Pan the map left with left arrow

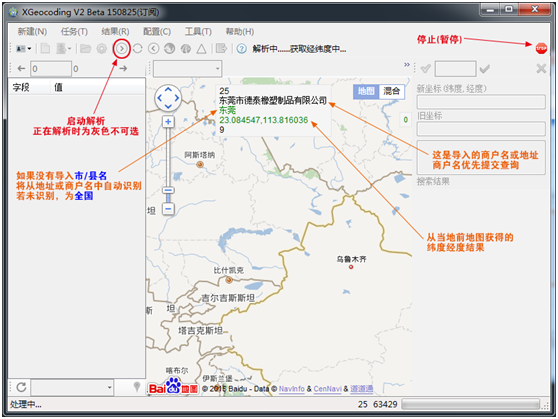[160, 98]
